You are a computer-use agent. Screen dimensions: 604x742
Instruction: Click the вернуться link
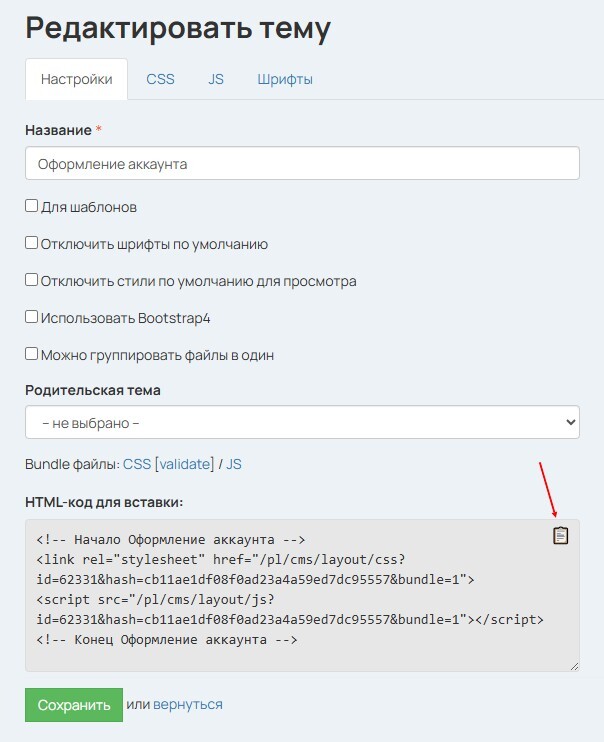click(188, 705)
